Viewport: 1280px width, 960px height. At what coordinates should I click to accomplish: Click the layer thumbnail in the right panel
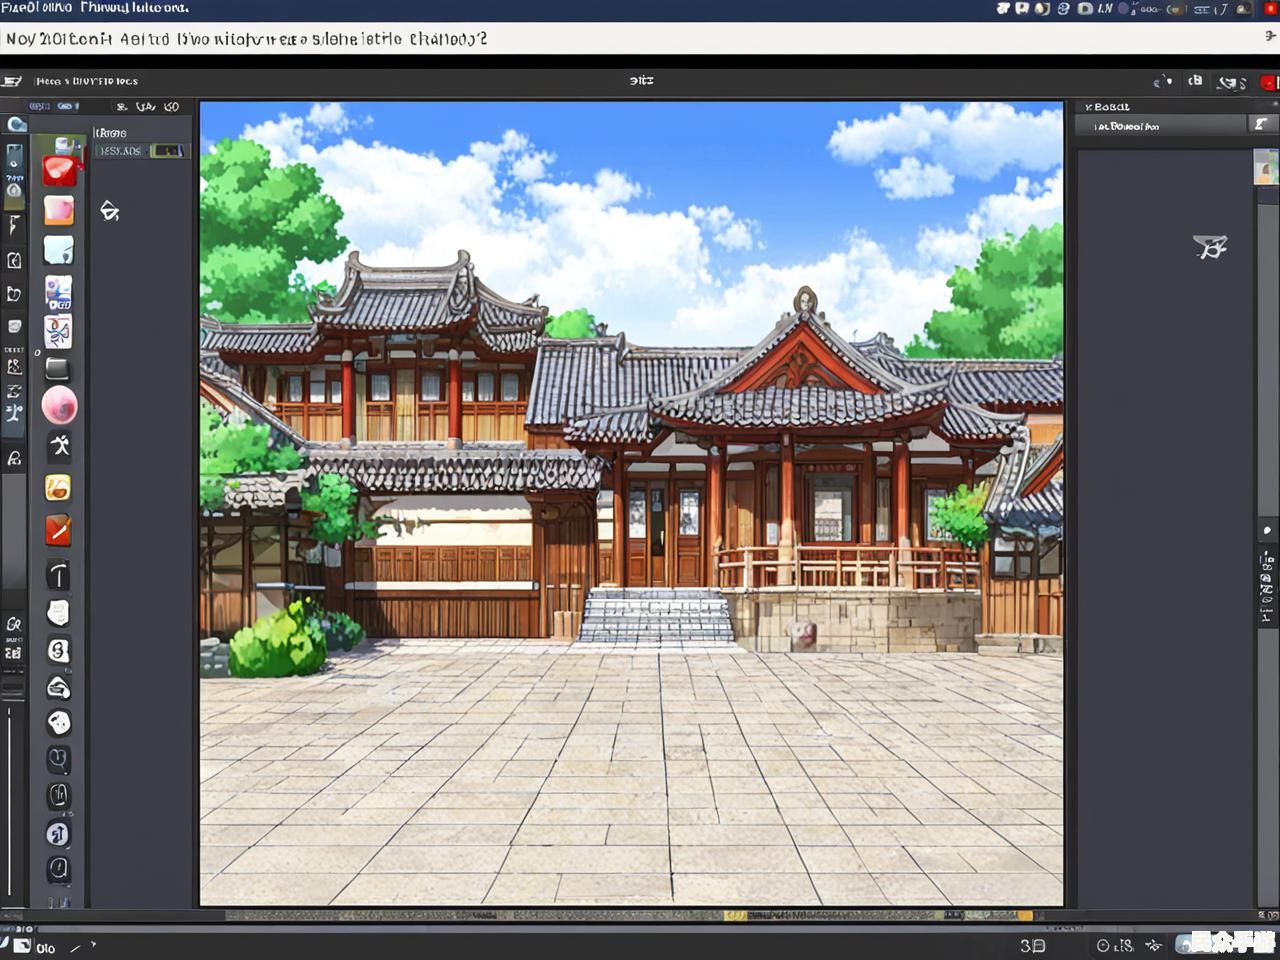click(x=1266, y=167)
